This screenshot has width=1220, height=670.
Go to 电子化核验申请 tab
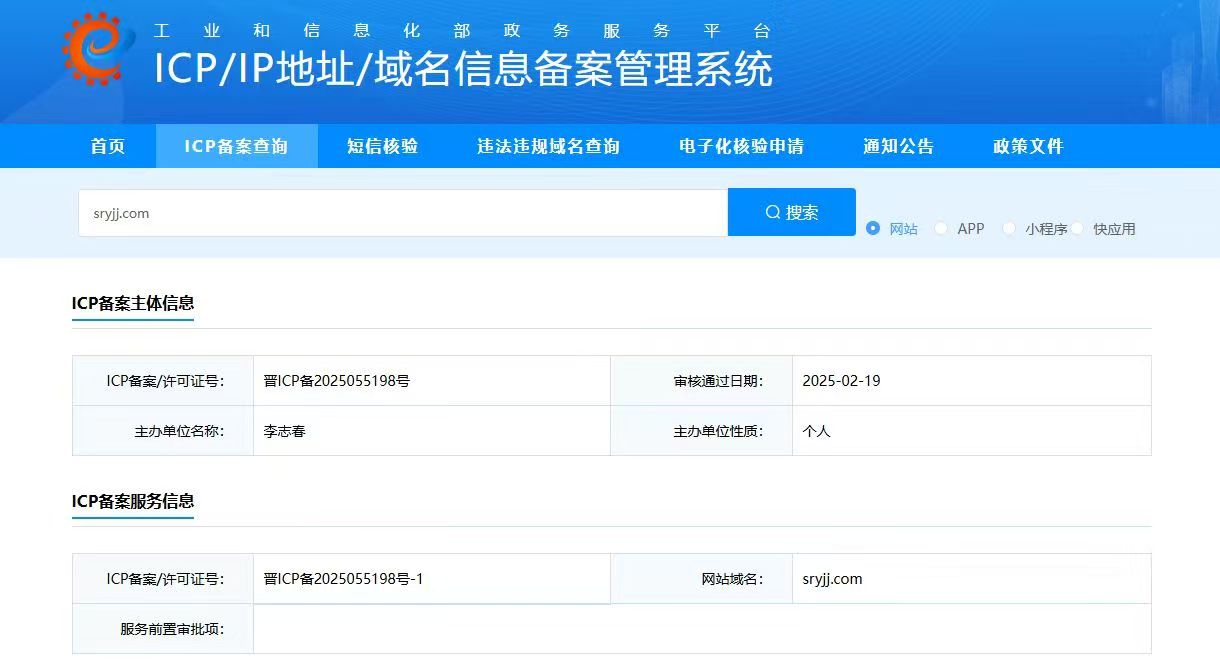click(x=741, y=146)
